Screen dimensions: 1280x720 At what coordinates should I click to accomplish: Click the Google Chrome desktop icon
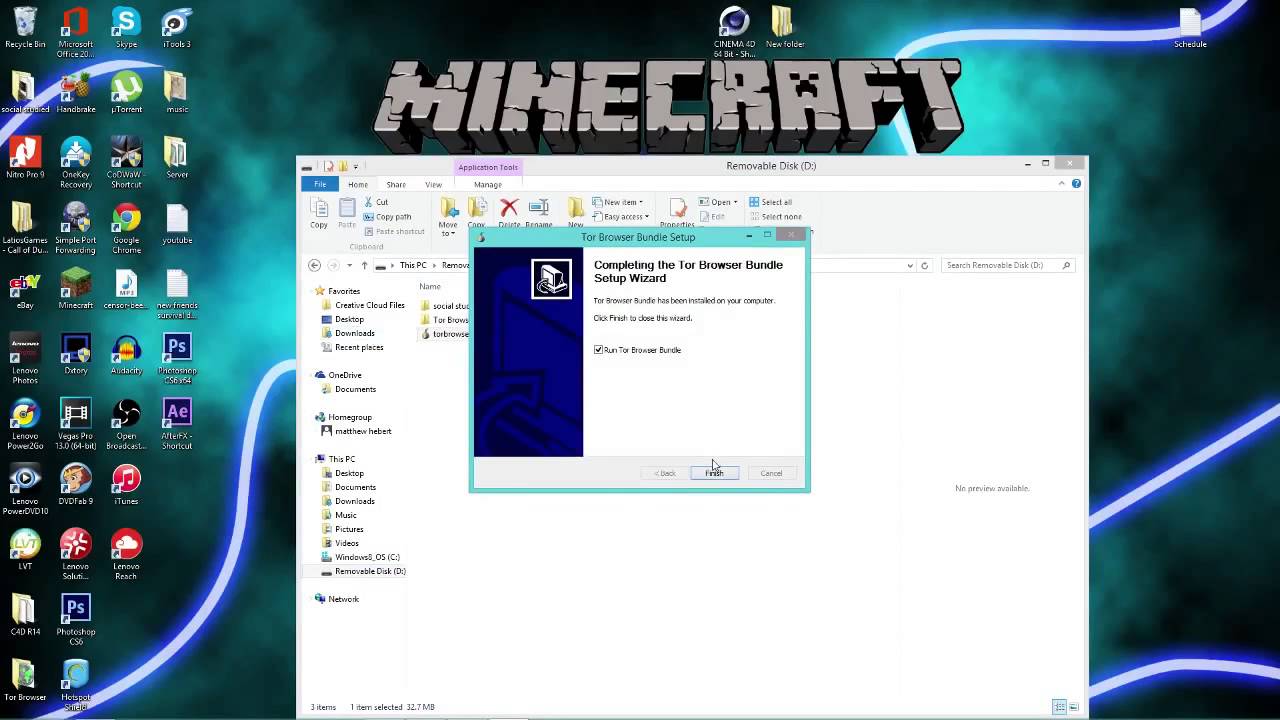(126, 225)
